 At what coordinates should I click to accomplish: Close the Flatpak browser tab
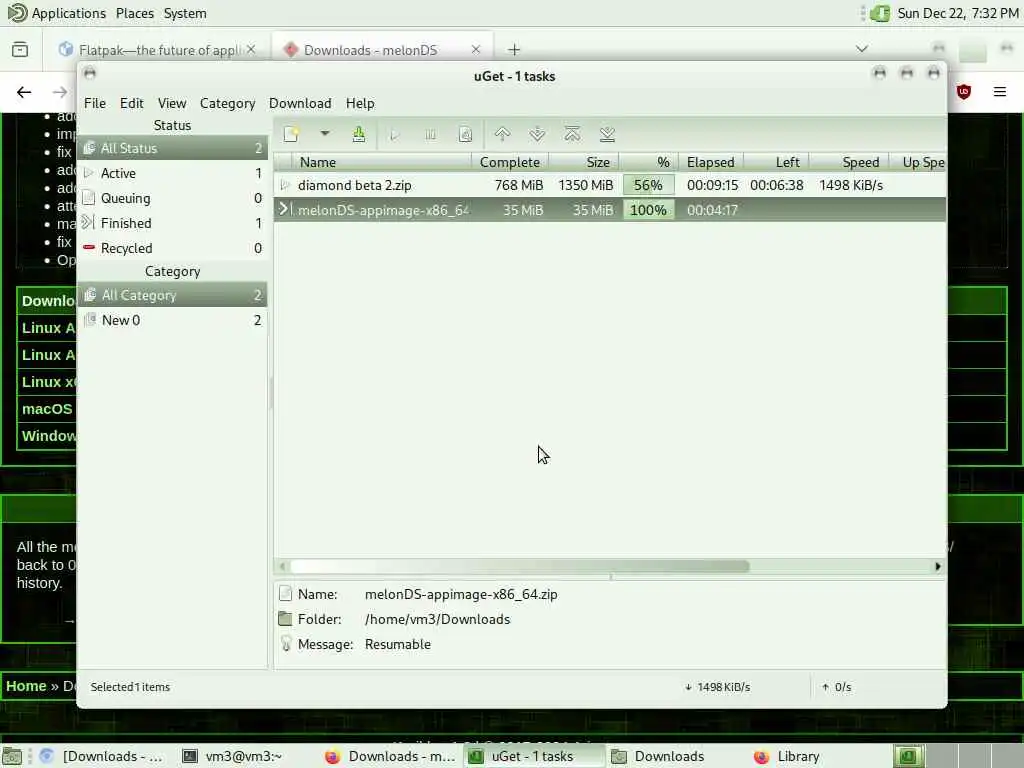click(x=251, y=50)
